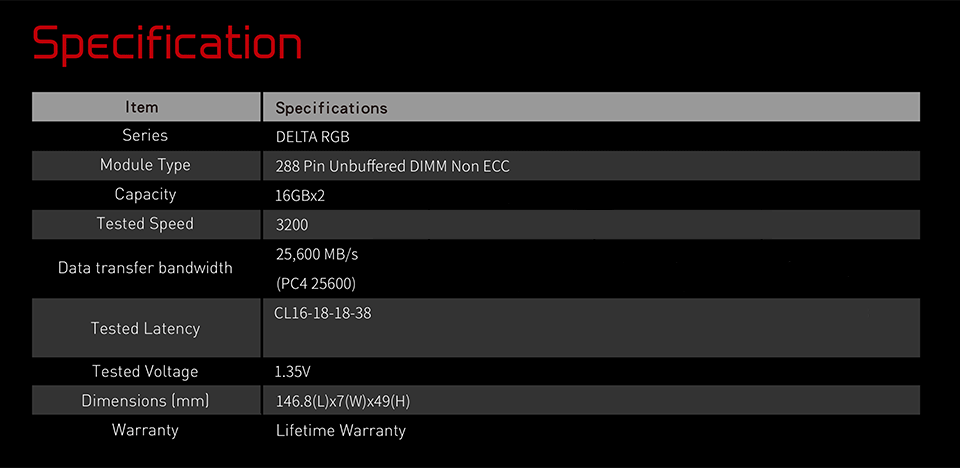Select the 146.8(L)x7(W)x49(H) dimensions value
This screenshot has height=468, width=960.
click(x=343, y=402)
